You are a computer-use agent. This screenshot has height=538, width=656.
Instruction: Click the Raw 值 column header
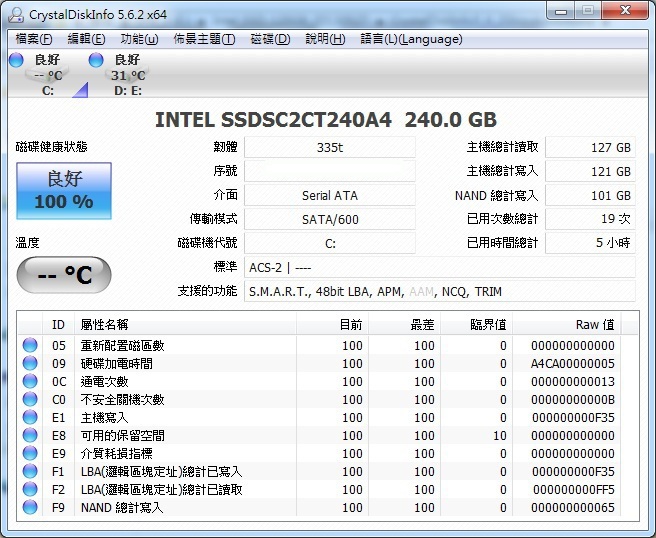[x=567, y=324]
